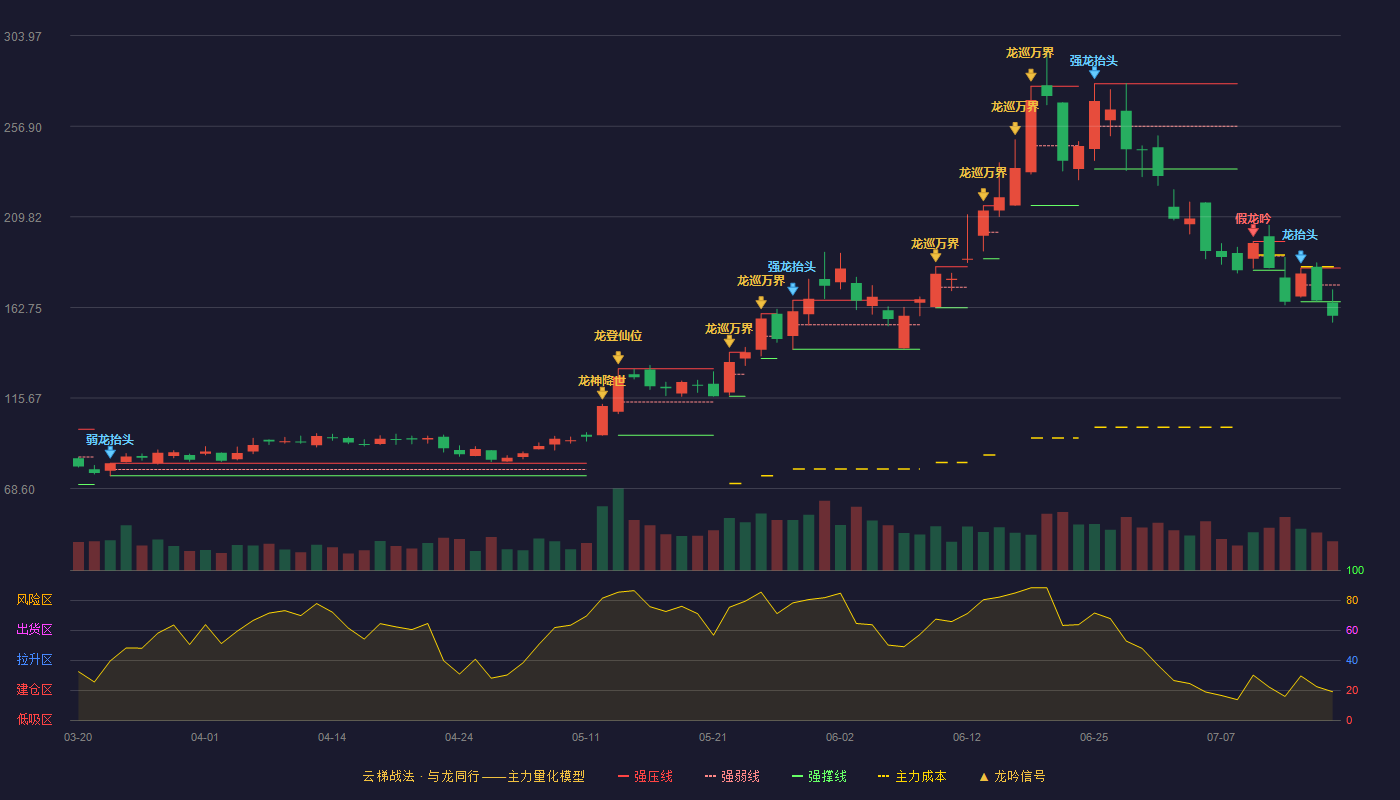Click the 04-01 date label

[x=205, y=737]
